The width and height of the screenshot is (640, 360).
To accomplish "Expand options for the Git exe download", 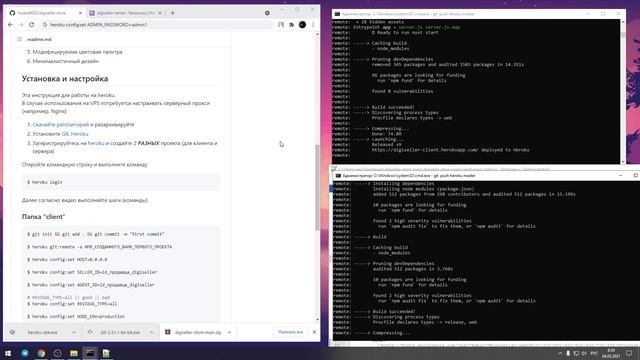I will tap(151, 332).
